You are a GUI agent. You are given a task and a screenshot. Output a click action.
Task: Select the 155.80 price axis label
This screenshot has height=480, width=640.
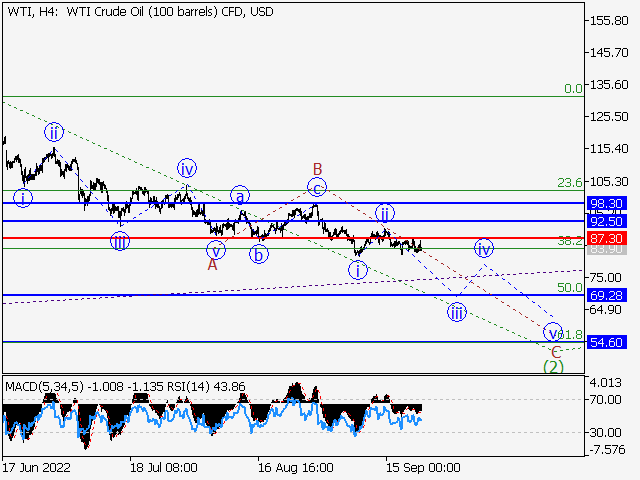tap(609, 20)
